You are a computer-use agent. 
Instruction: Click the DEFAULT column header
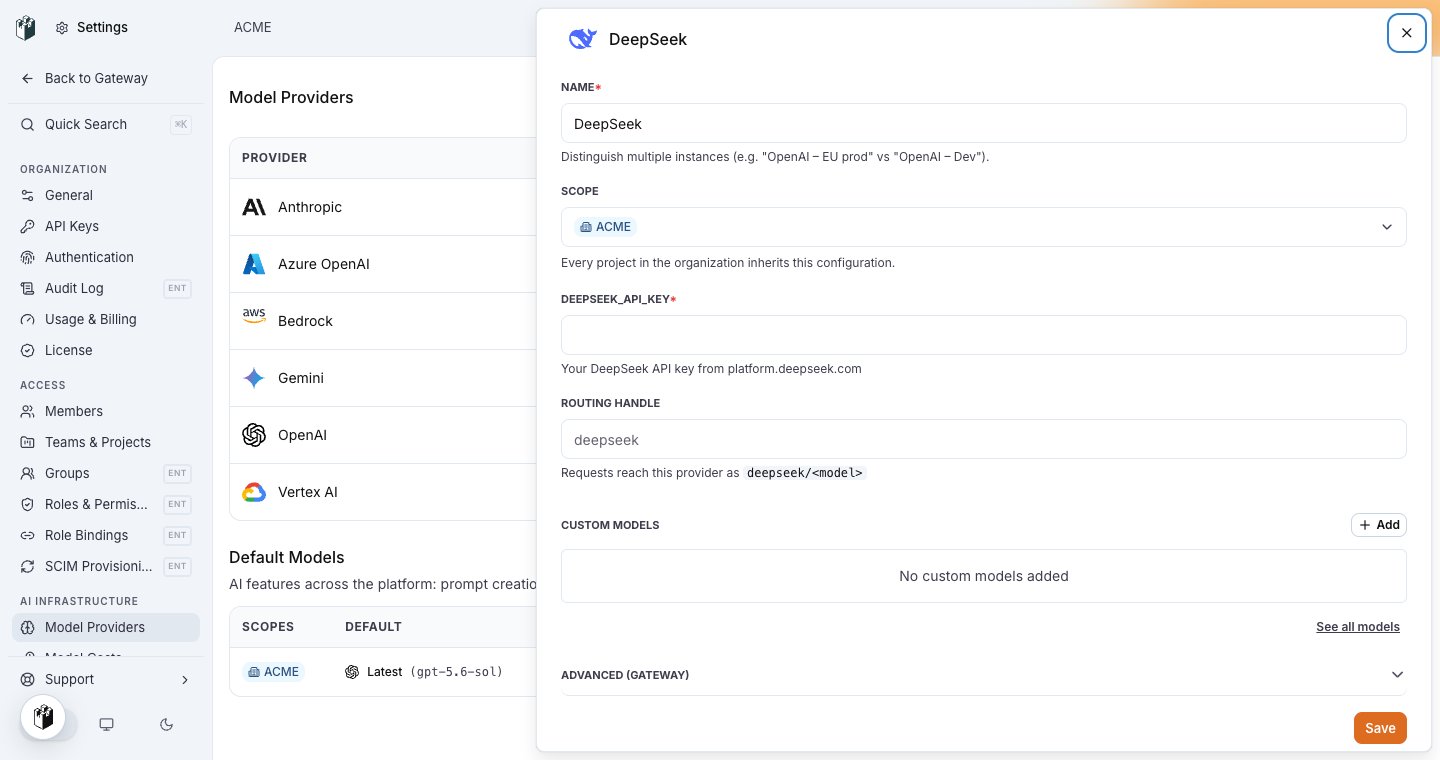click(373, 627)
